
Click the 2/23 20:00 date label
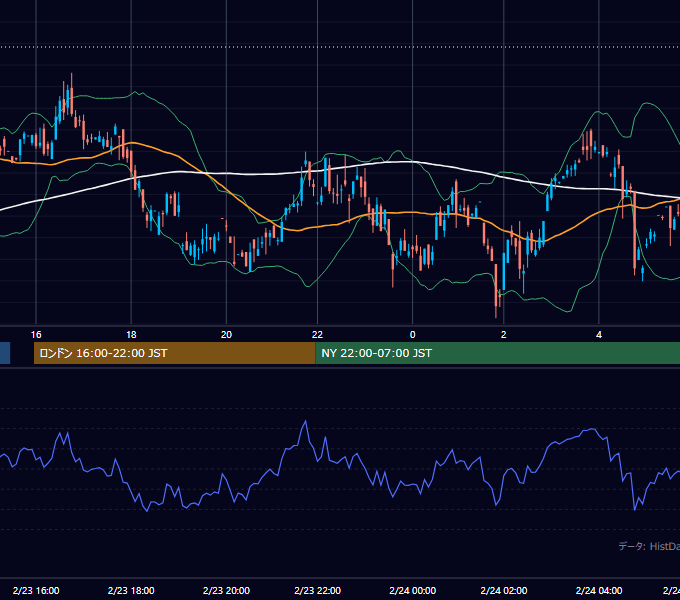pos(226,590)
